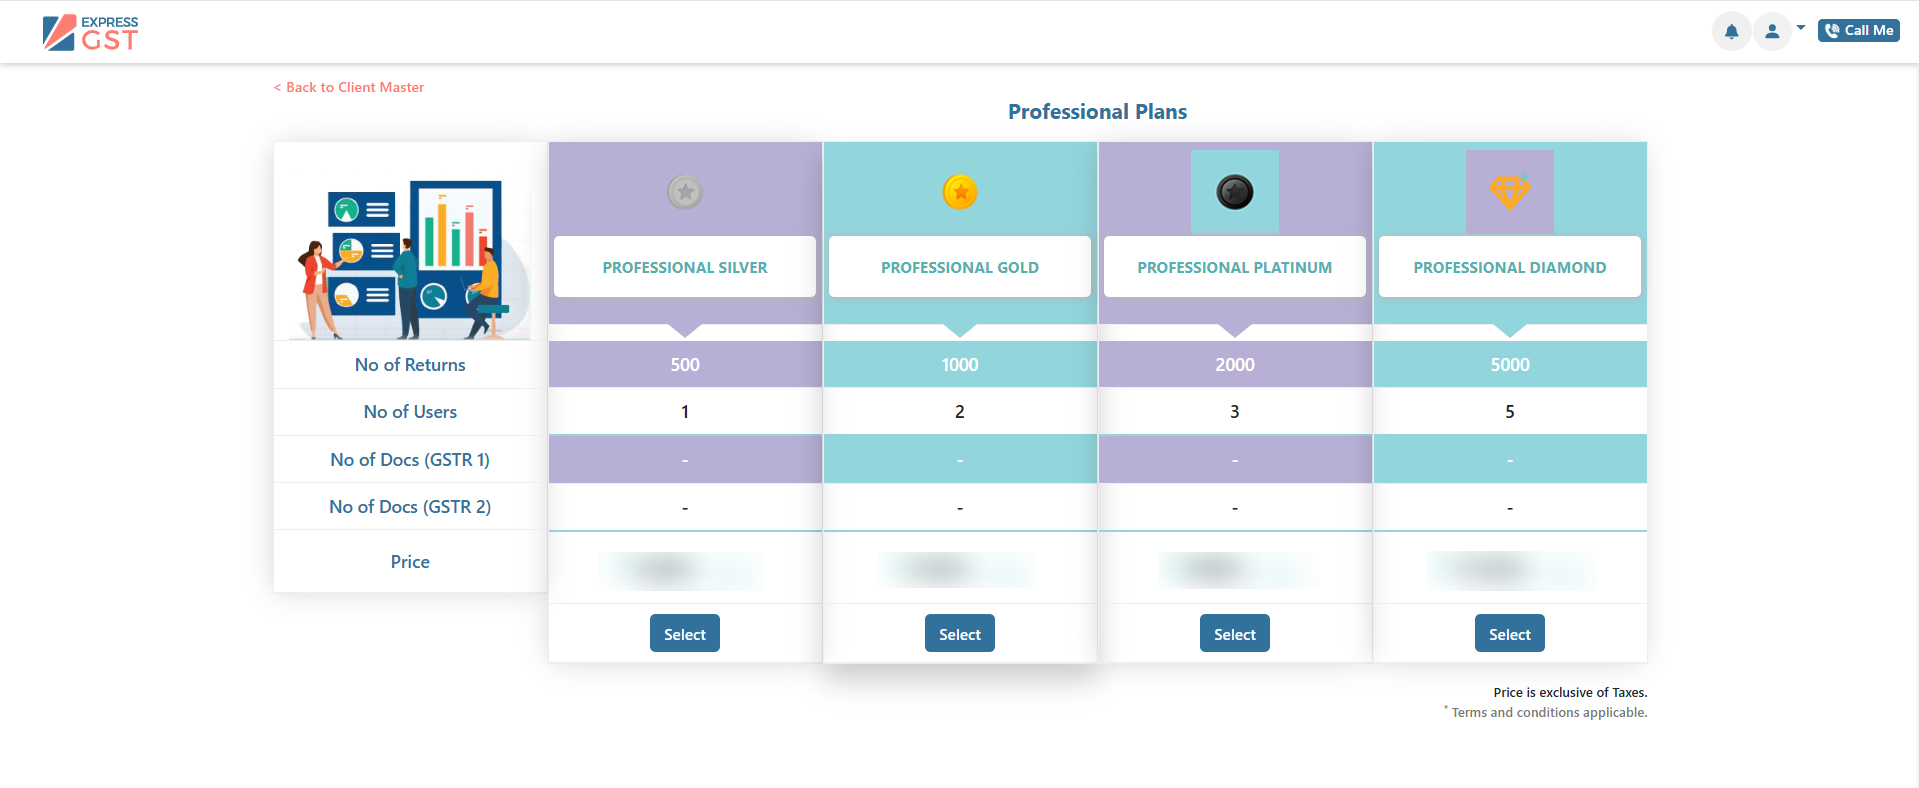
Task: Click the 5000 returns value for Diamond
Action: [x=1510, y=365]
